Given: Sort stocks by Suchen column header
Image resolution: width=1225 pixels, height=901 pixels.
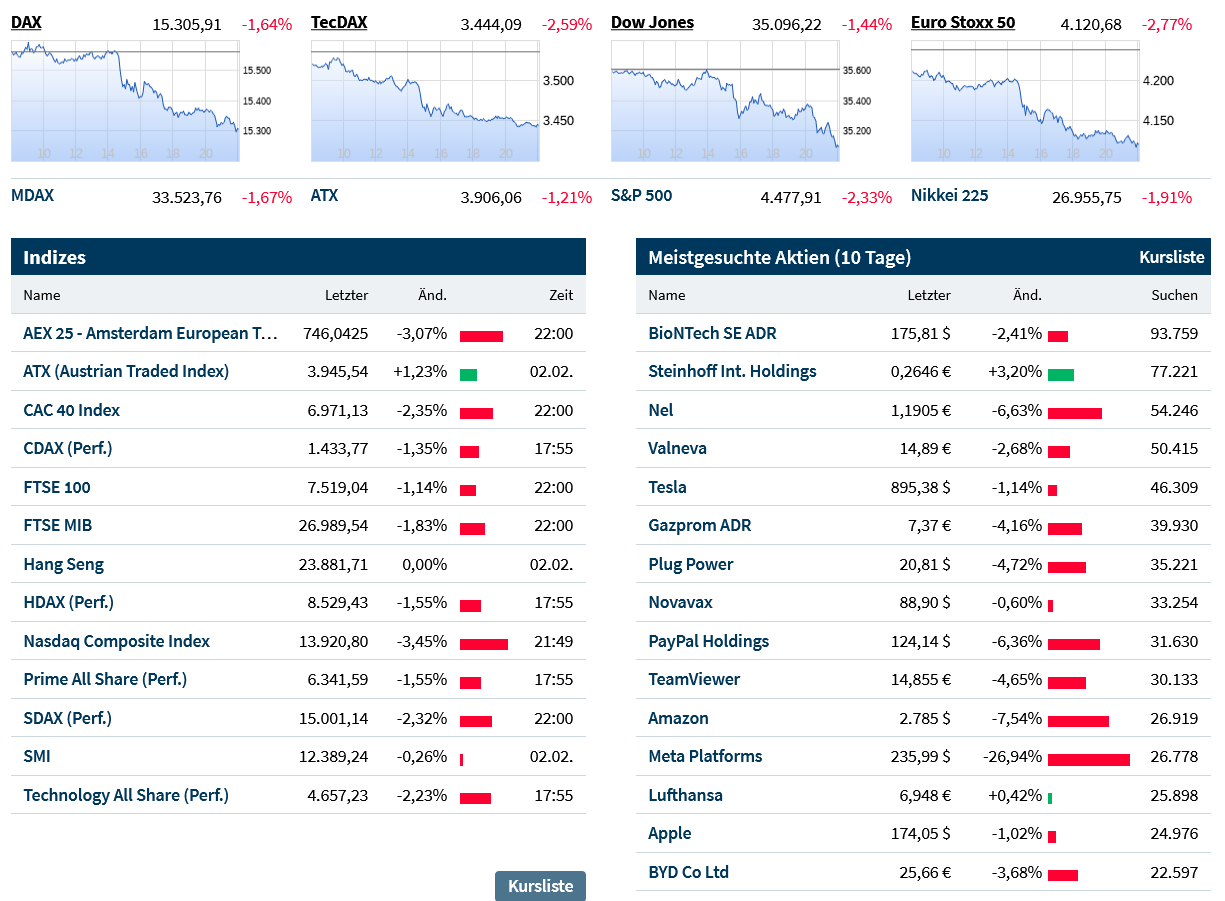Looking at the screenshot, I should (1174, 295).
